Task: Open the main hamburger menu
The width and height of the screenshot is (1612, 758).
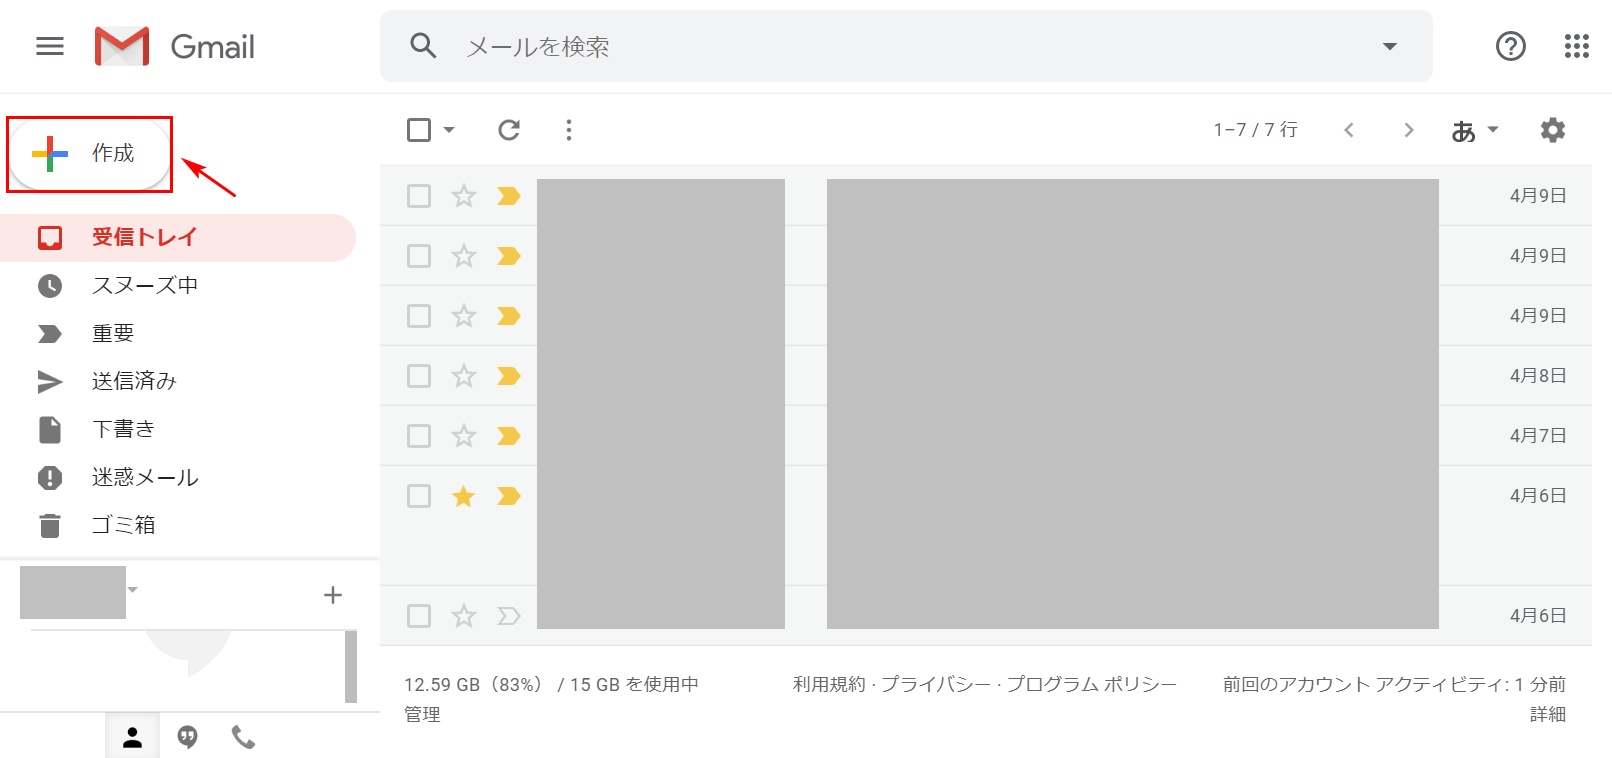Action: tap(49, 46)
